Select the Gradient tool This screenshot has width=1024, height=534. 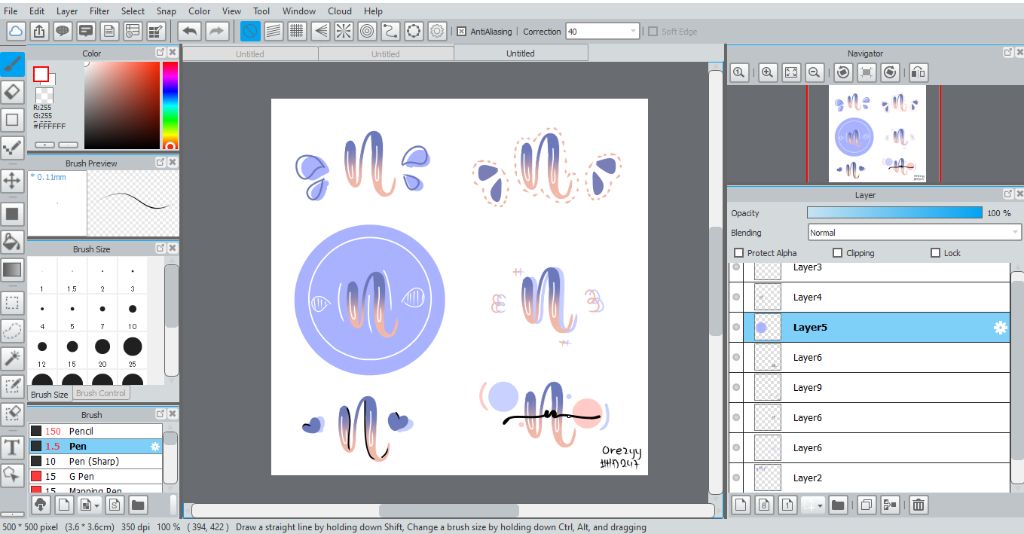point(12,270)
